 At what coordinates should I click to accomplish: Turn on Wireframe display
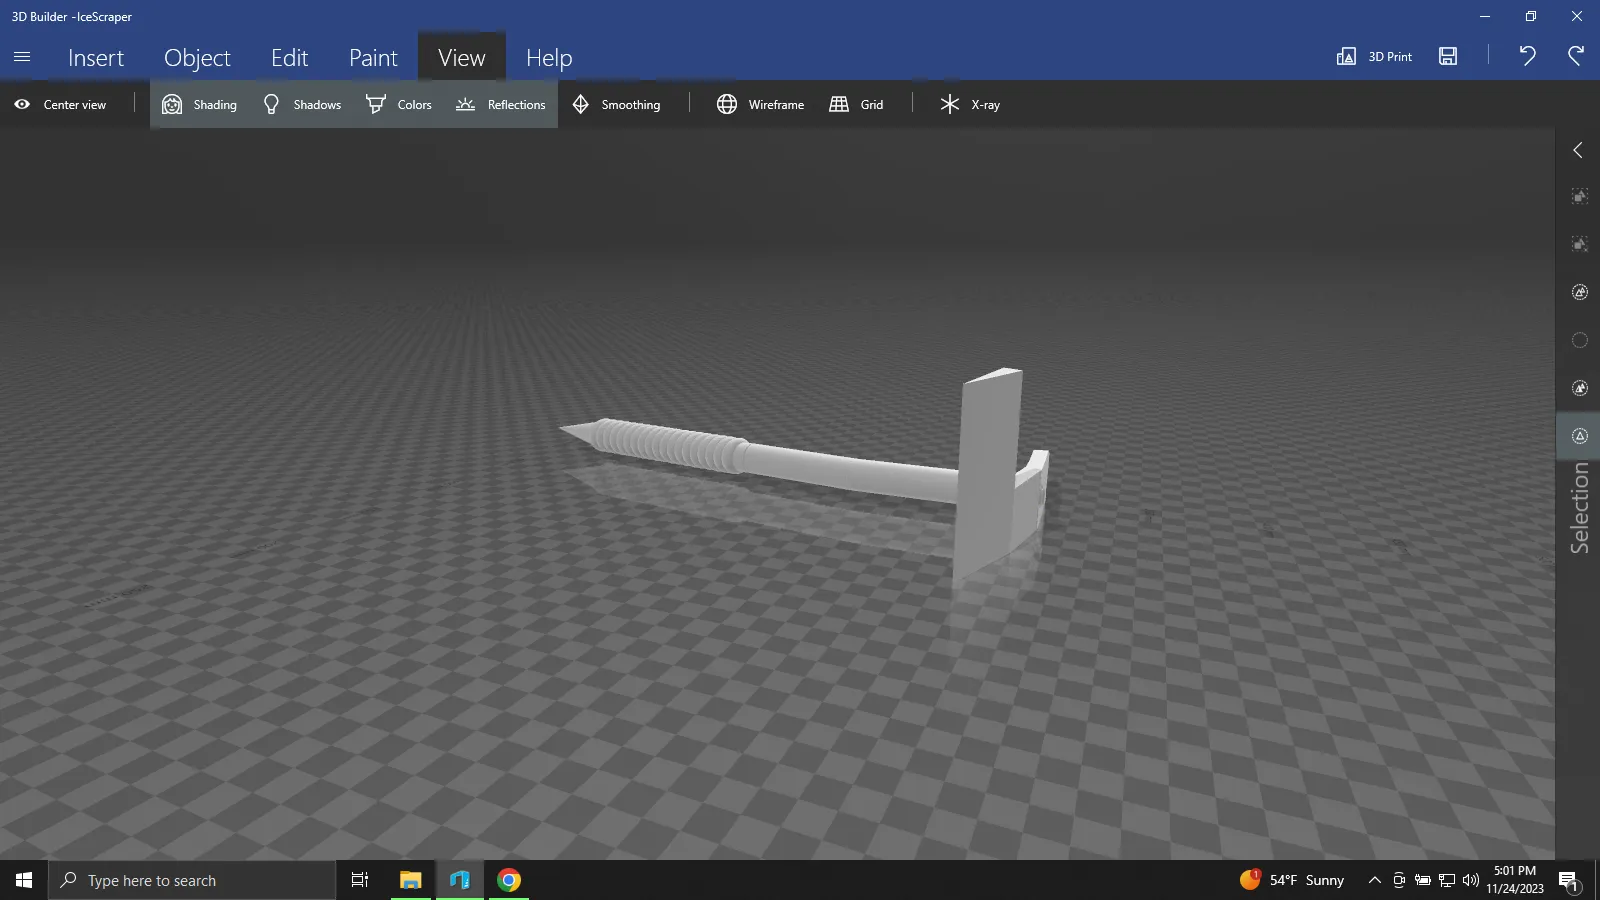pos(760,104)
